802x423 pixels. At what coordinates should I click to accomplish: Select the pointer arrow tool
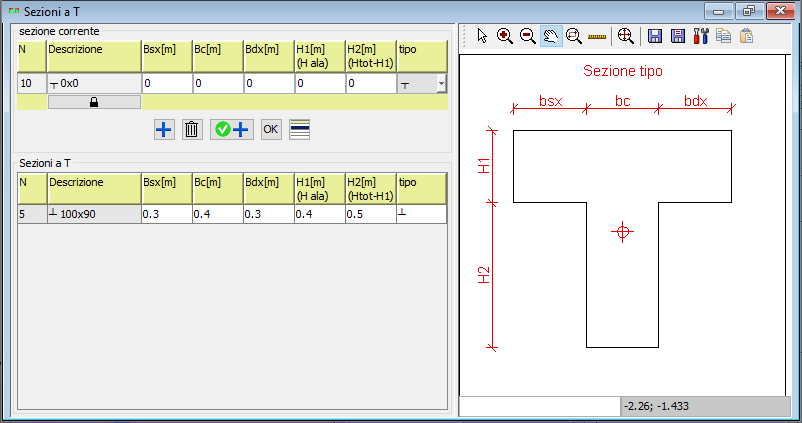(x=482, y=36)
